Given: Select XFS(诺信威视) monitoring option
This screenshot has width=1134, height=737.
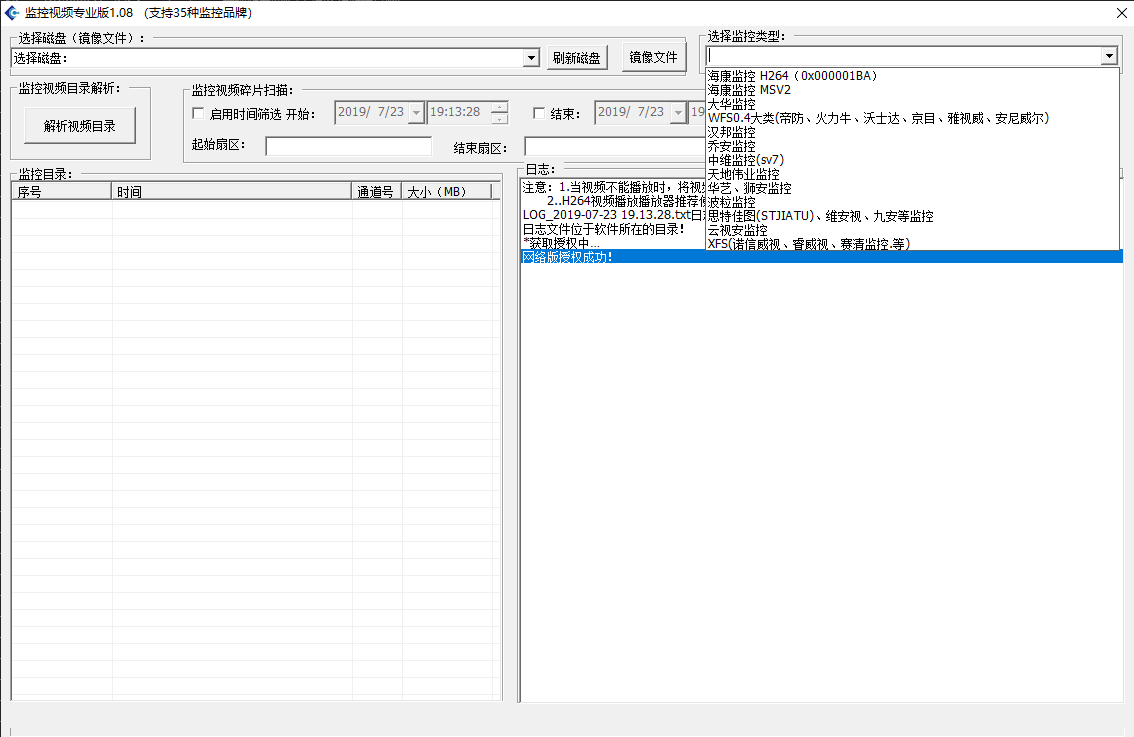Looking at the screenshot, I should pyautogui.click(x=913, y=244).
